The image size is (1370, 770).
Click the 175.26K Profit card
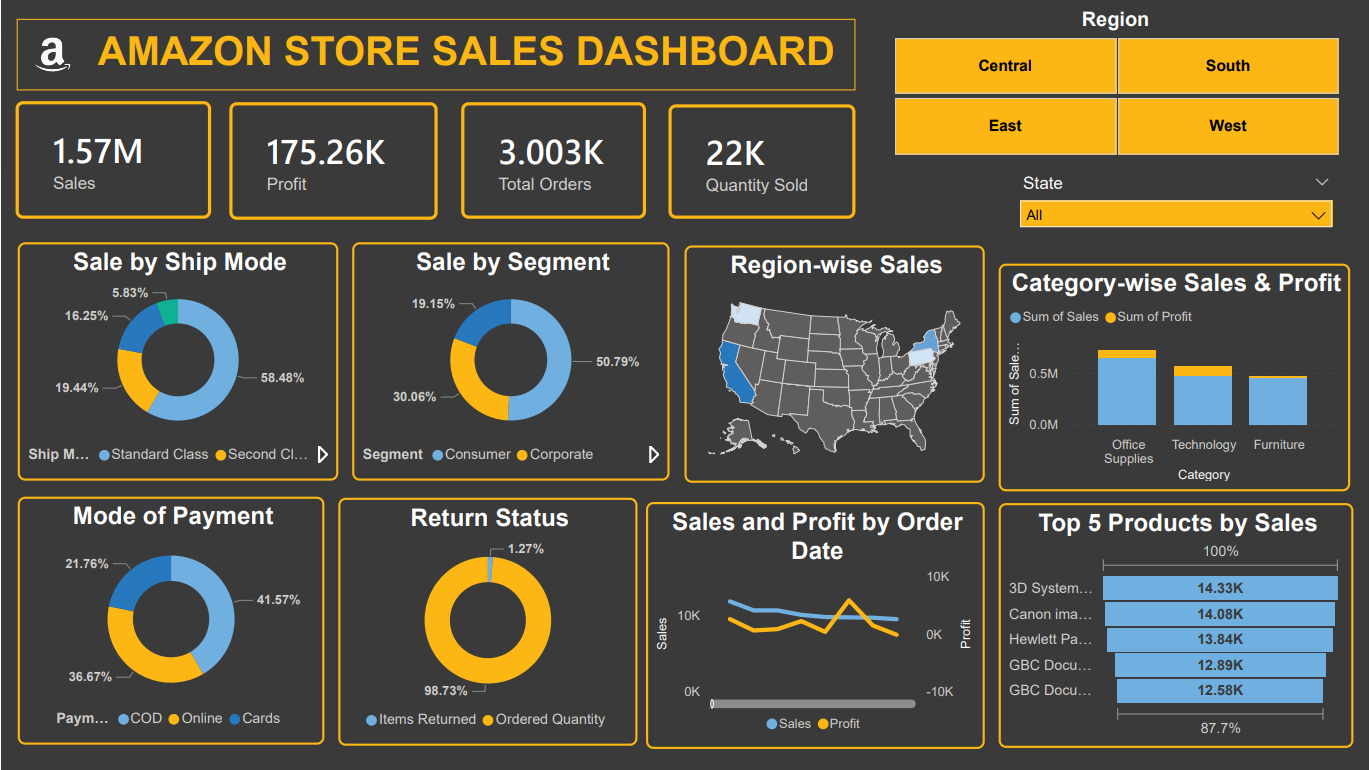(x=334, y=160)
